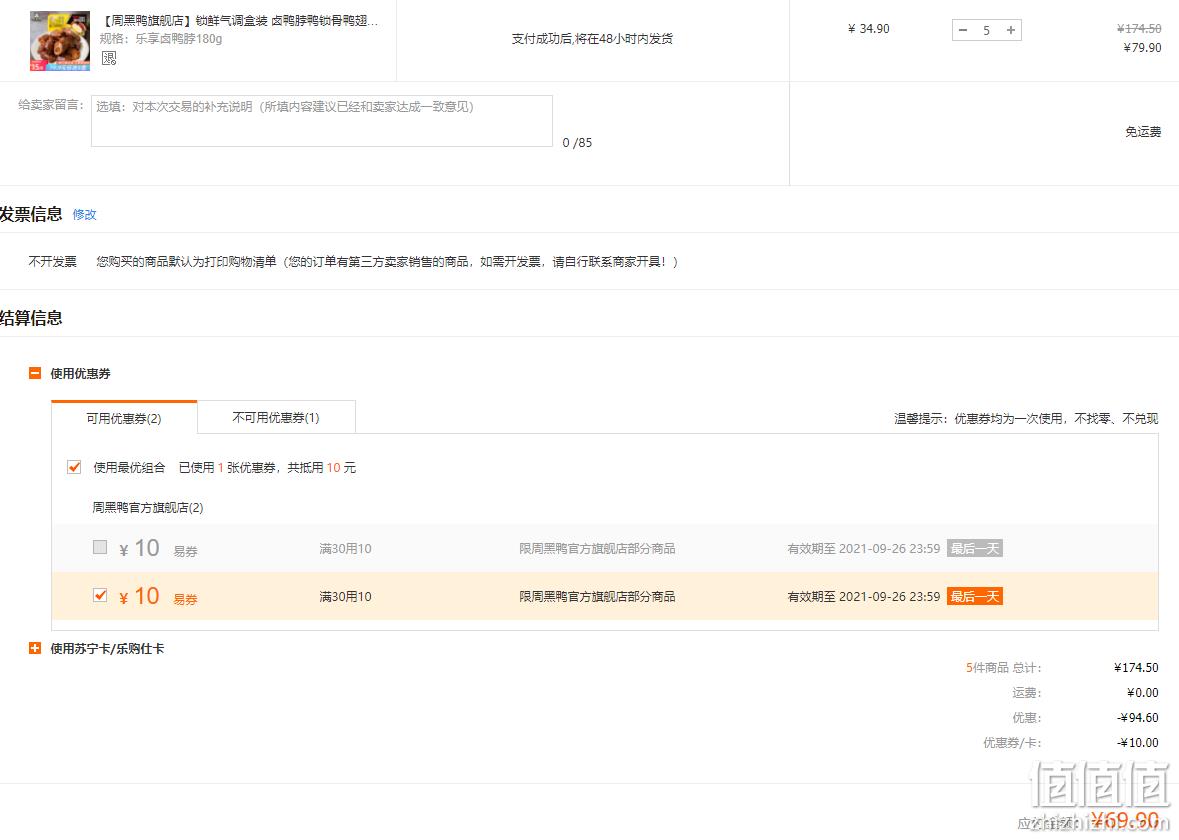Open the 周黑鸭 product thumbnail image
Viewport: 1179px width, 840px height.
click(x=60, y=41)
